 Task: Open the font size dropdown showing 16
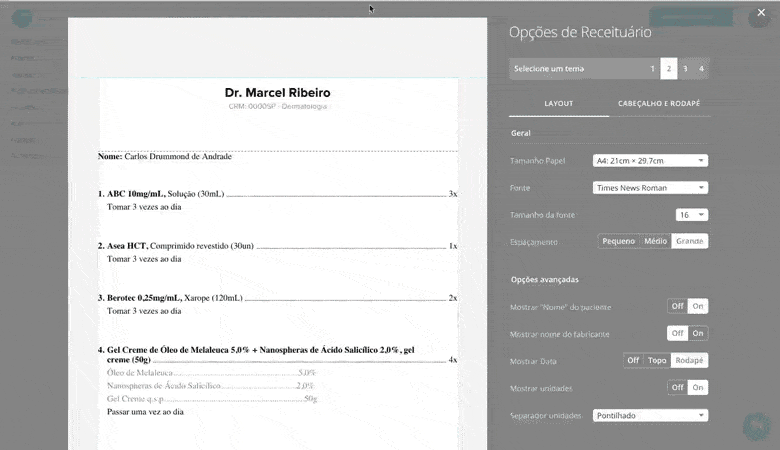pos(692,214)
